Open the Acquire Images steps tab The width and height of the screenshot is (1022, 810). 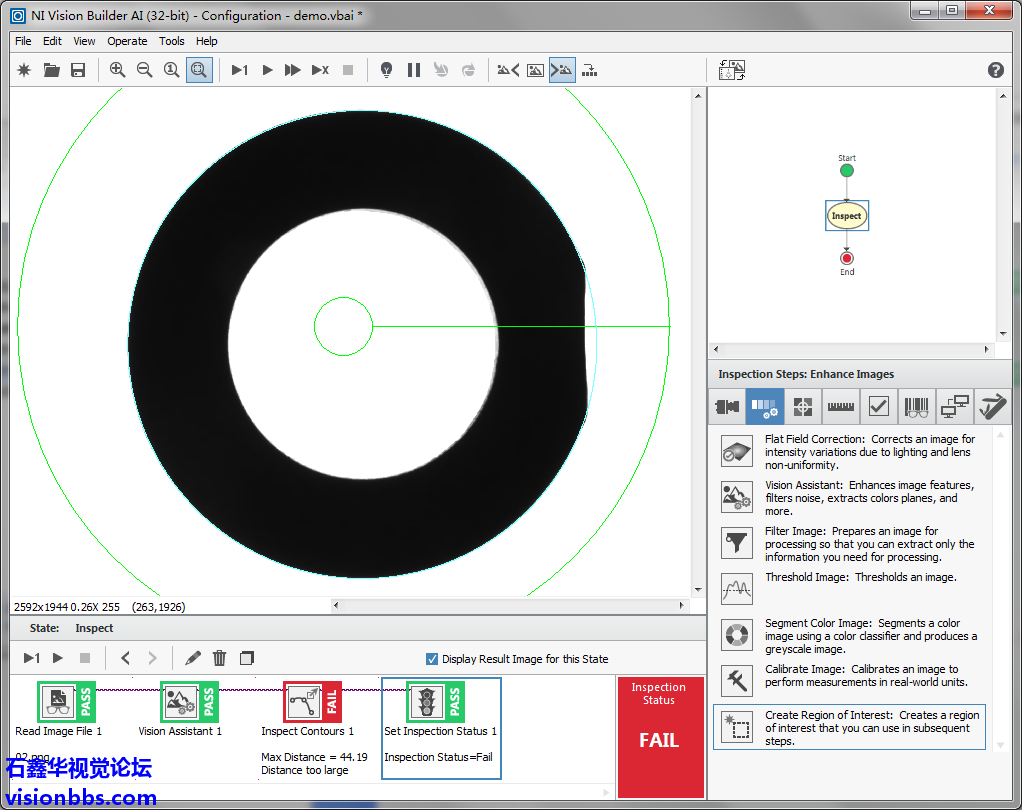click(x=726, y=407)
